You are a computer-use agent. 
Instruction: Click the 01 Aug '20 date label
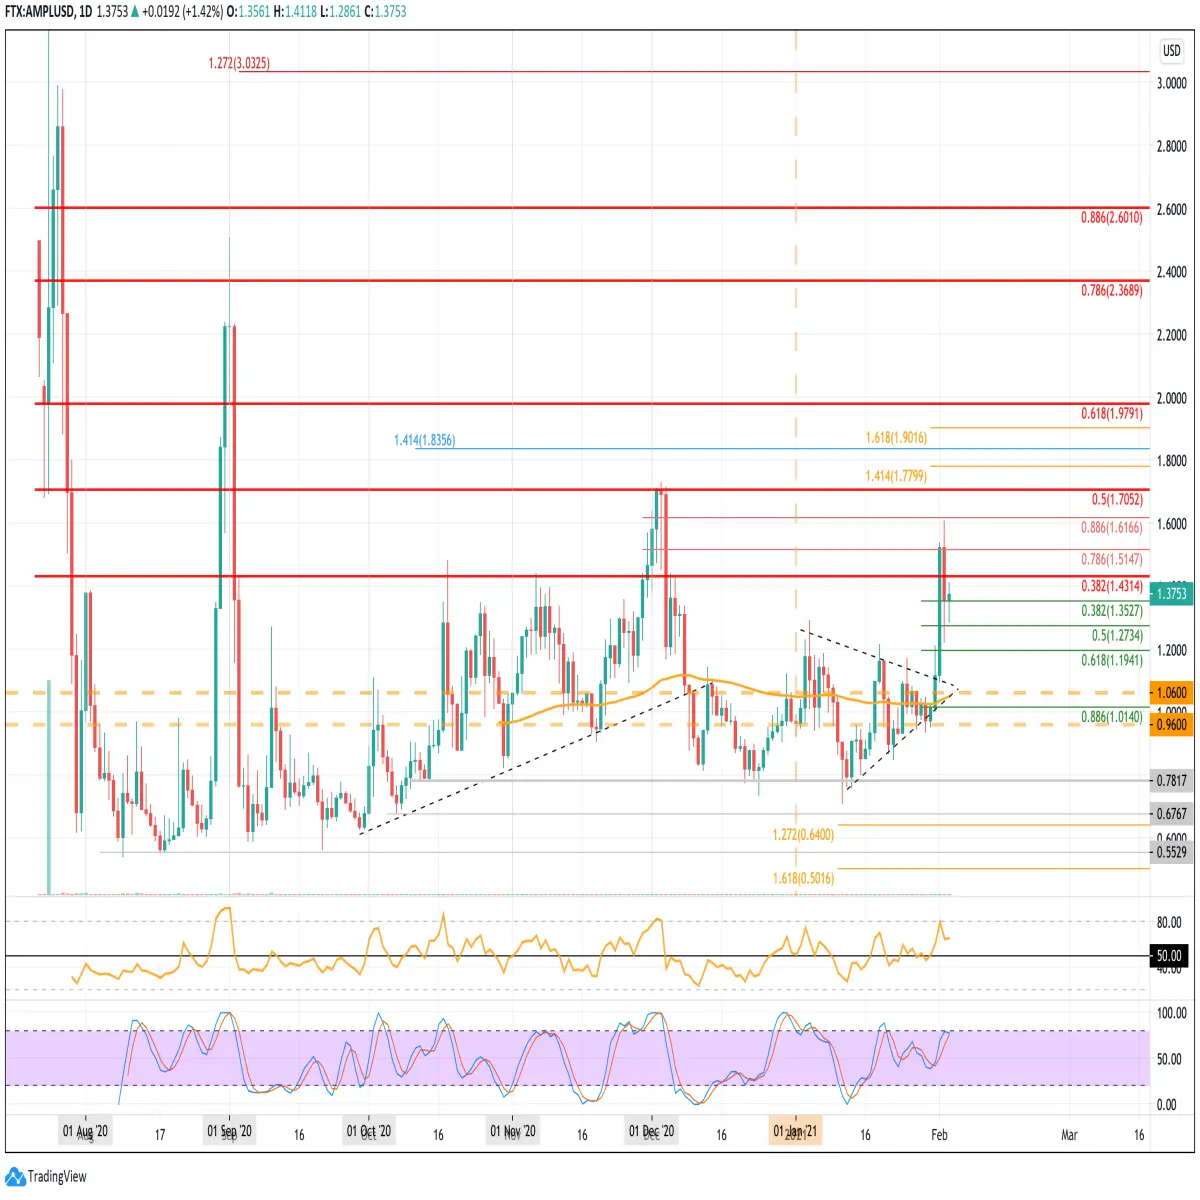click(x=85, y=1132)
